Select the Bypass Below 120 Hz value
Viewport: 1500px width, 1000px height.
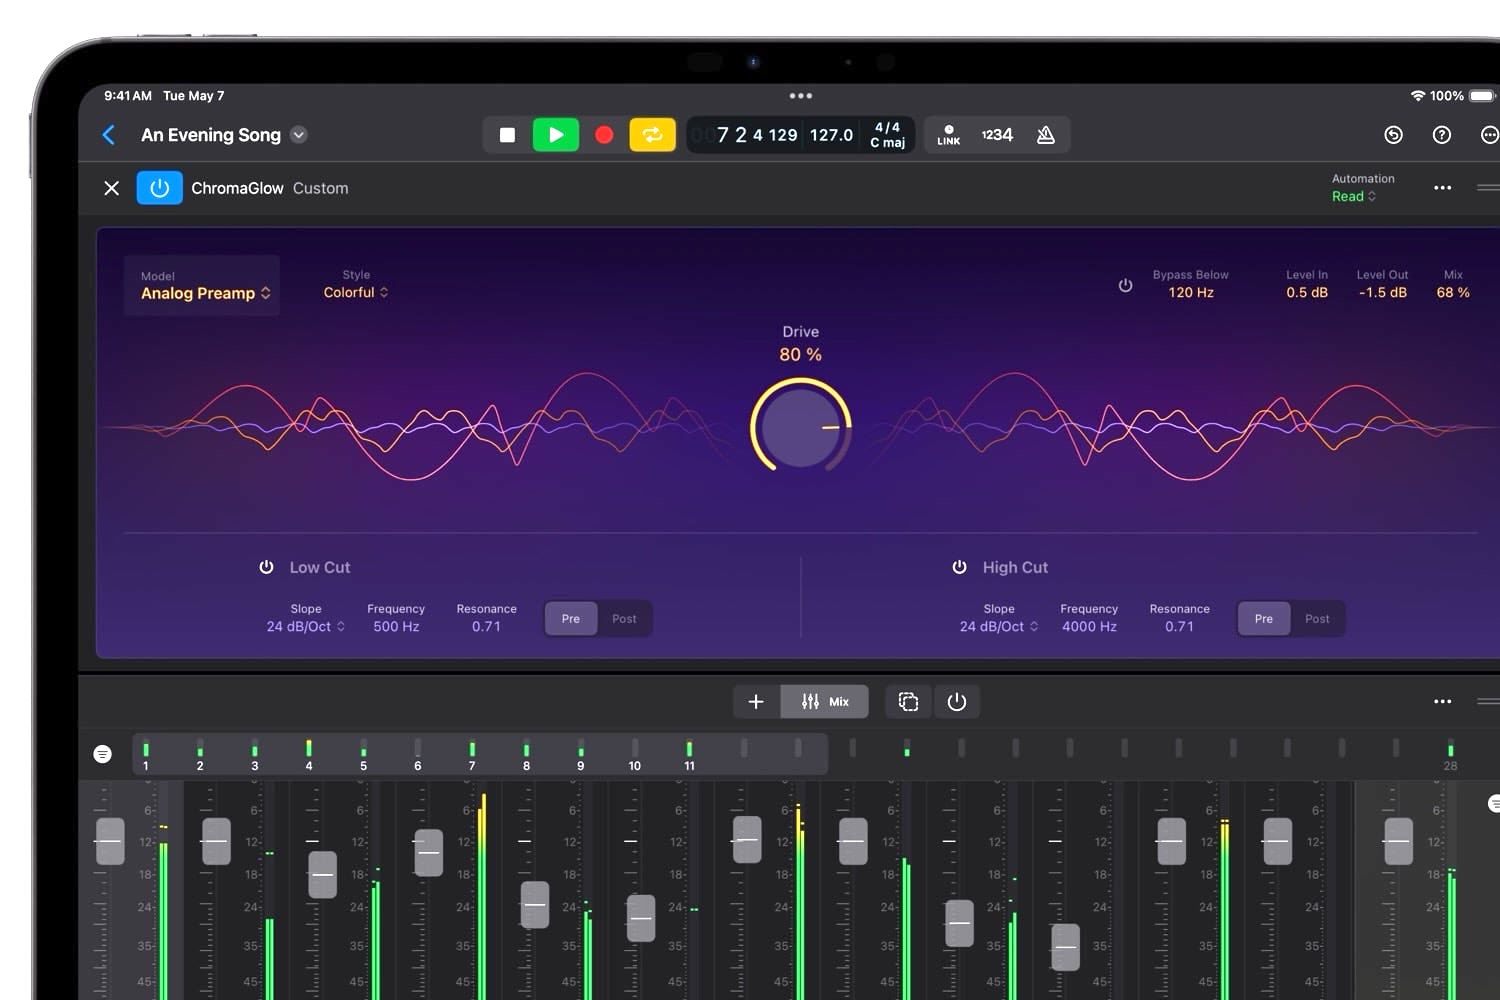tap(1191, 292)
